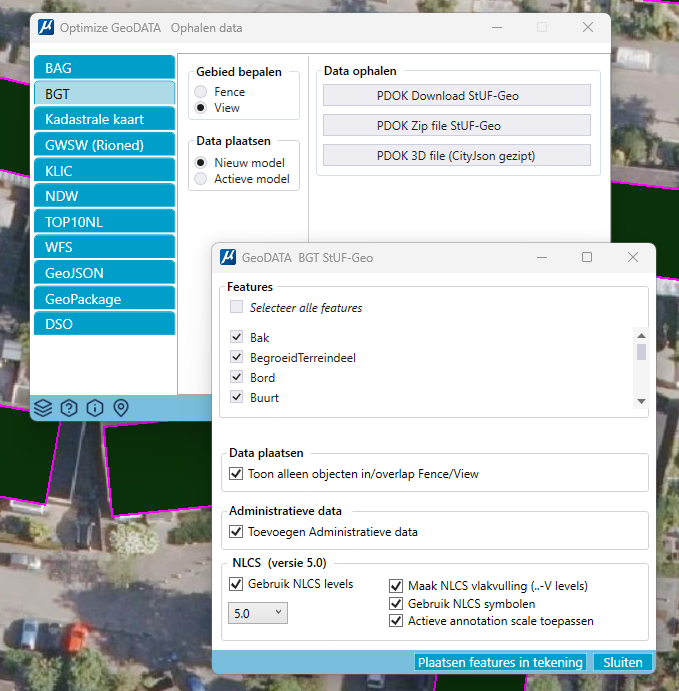Open the Kadastrale kaart tab
Screen dimensions: 679x691
(x=104, y=119)
